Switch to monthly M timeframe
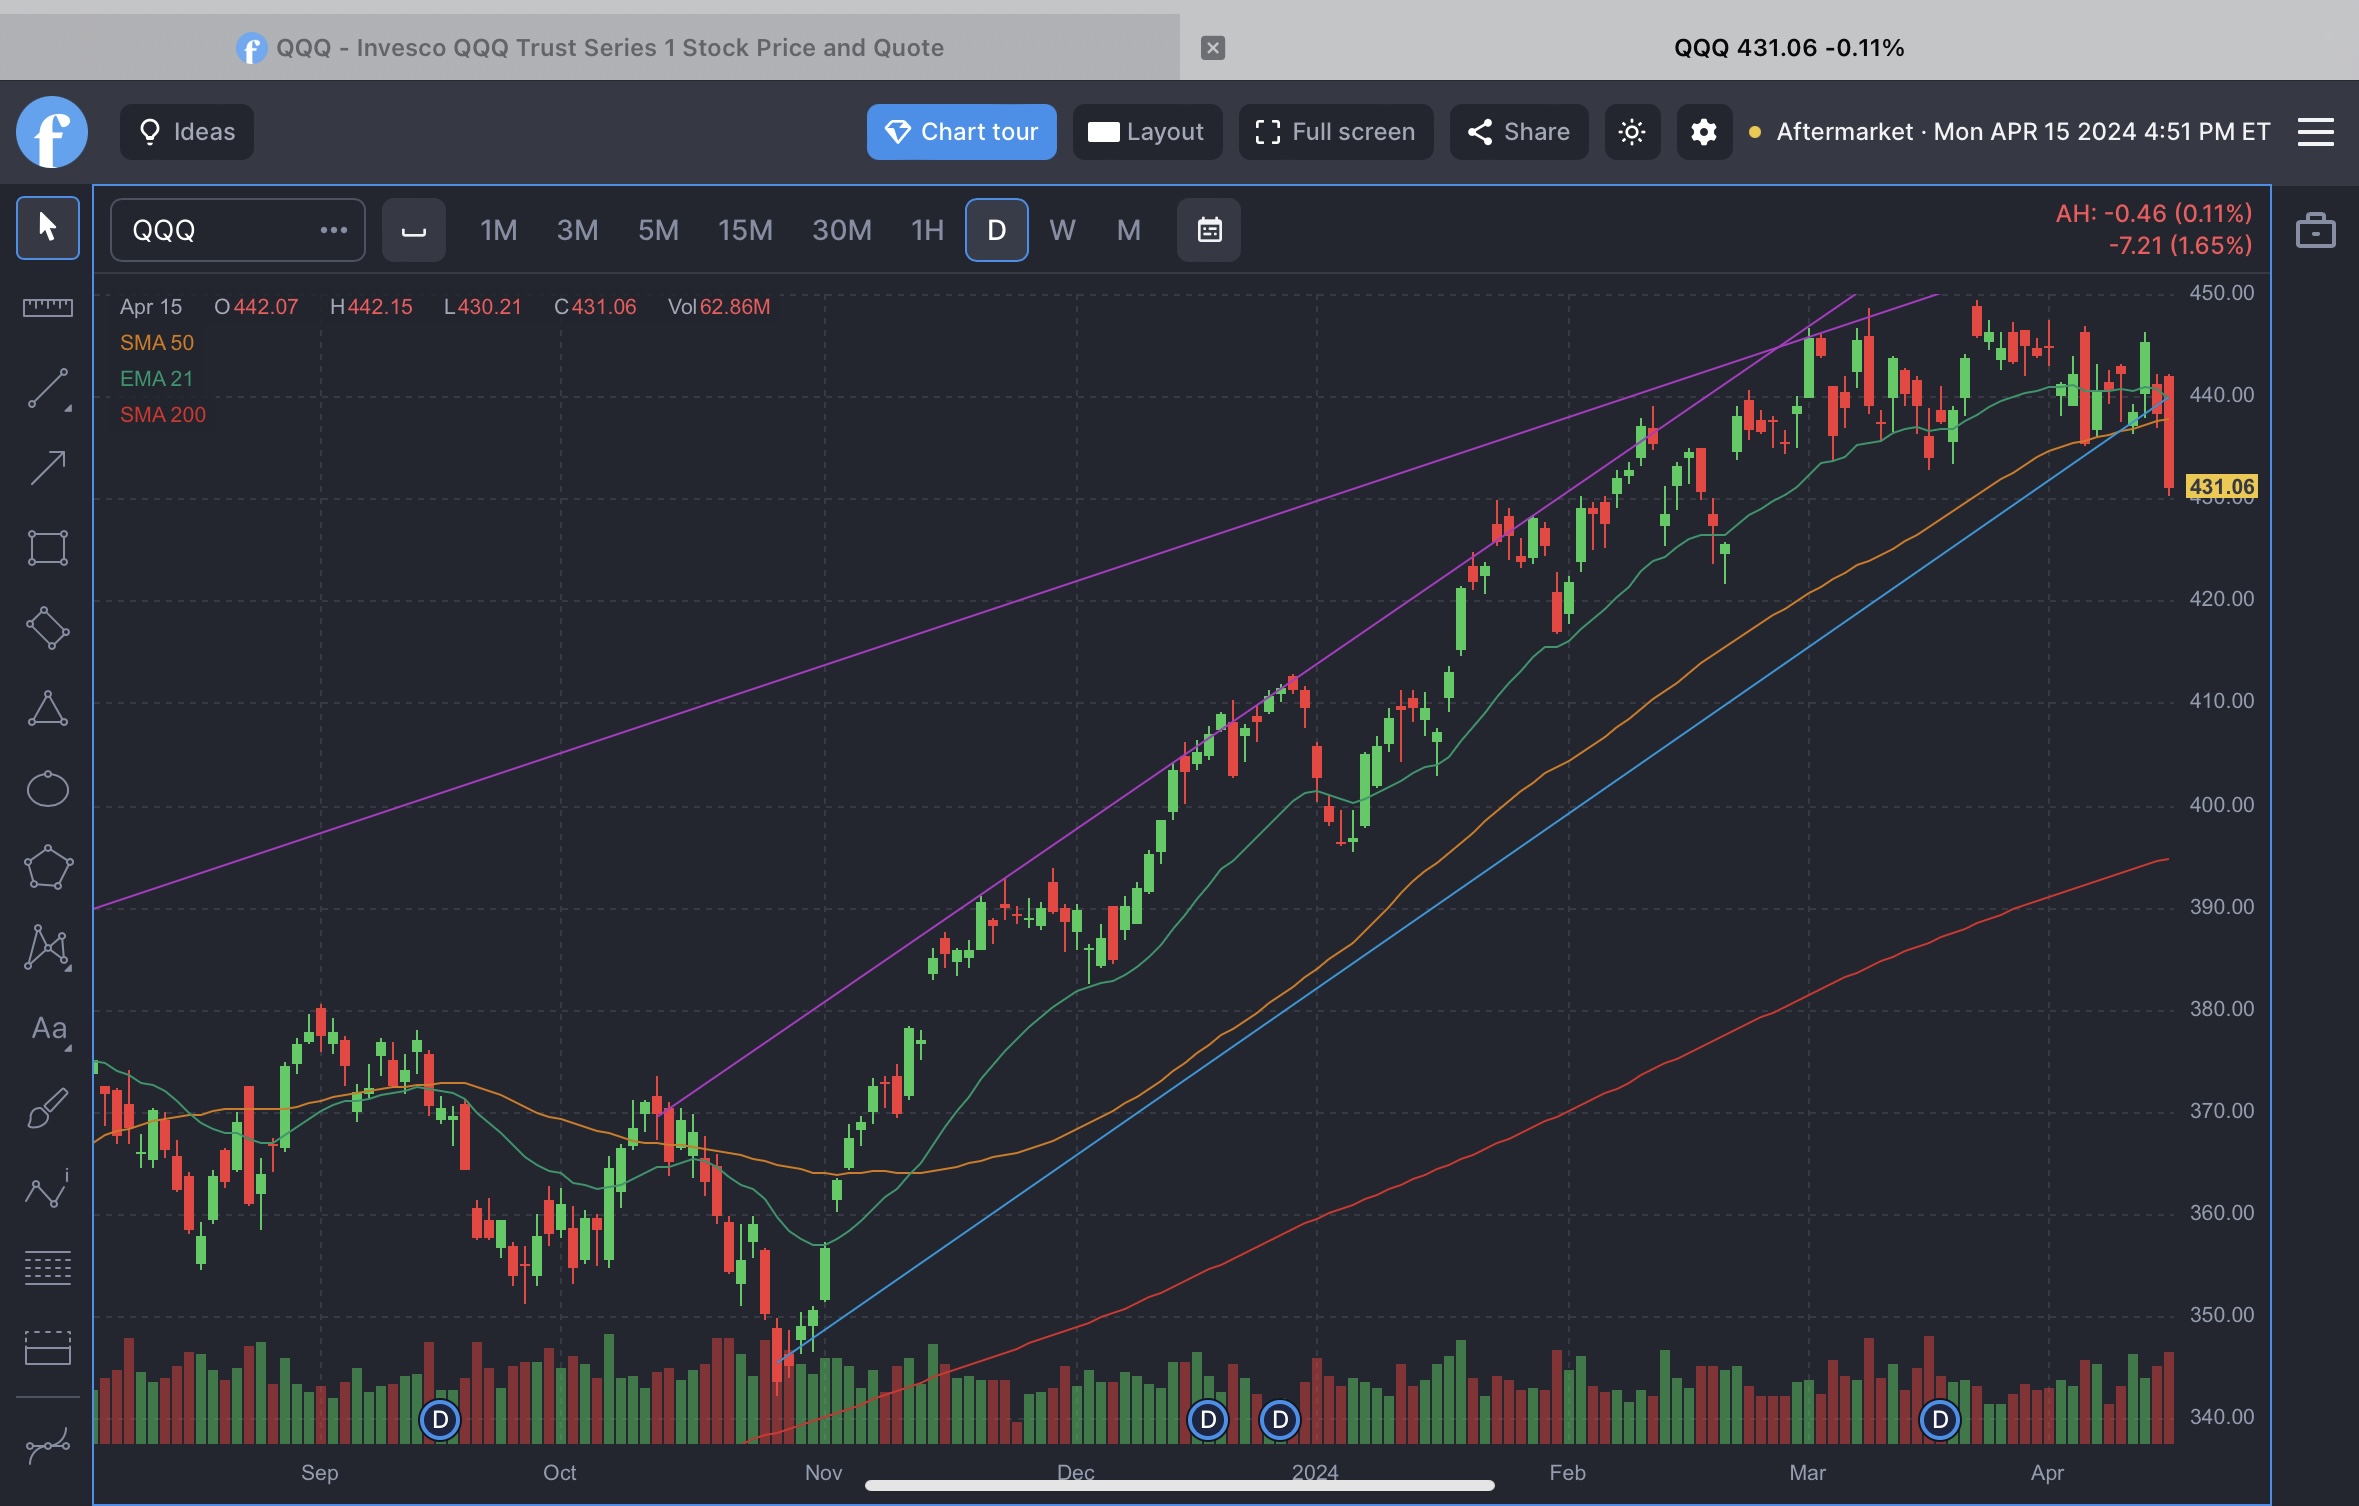2359x1506 pixels. [1129, 230]
